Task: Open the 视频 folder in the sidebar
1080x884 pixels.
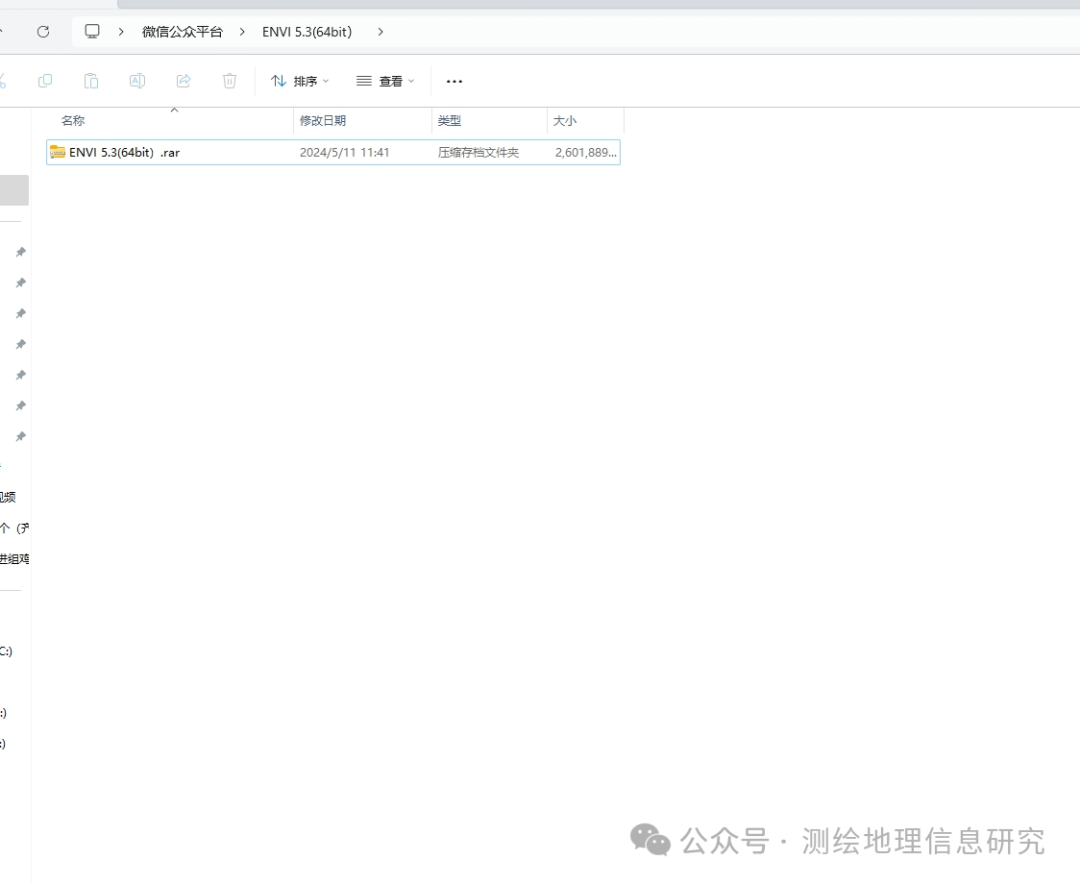Action: pos(10,496)
